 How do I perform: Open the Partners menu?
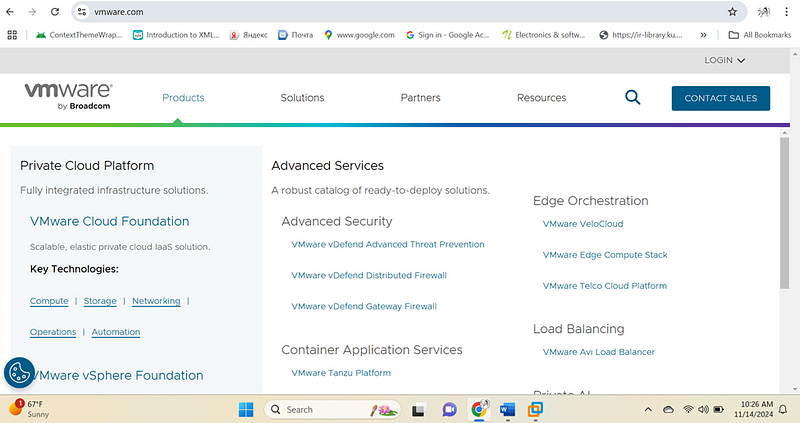click(420, 97)
